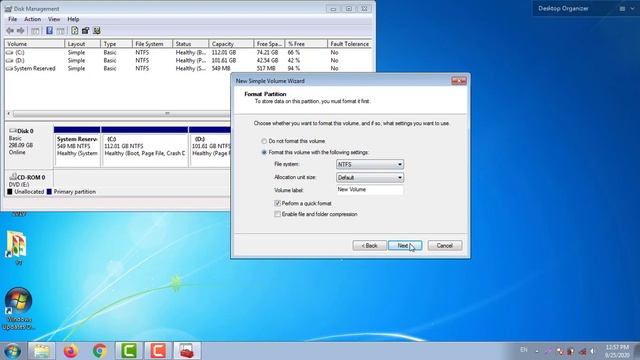The height and width of the screenshot is (360, 640).
Task: Click the Disk 0 disk icon
Action: click(13, 131)
